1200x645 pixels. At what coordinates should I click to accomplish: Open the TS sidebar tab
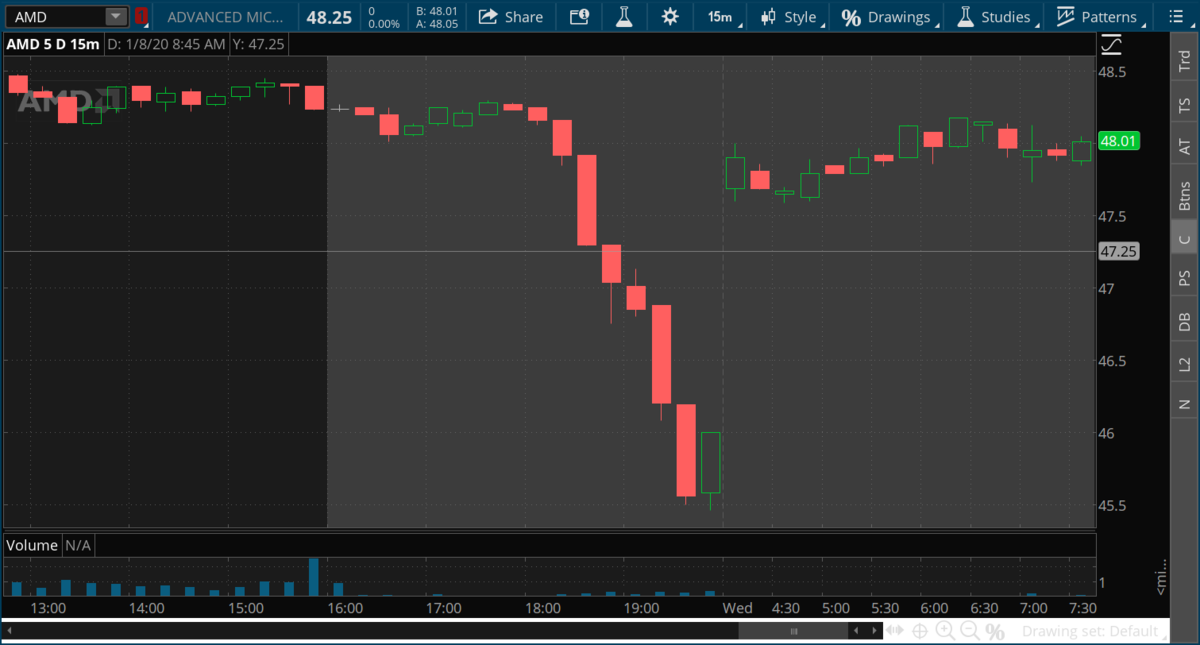click(x=1184, y=105)
